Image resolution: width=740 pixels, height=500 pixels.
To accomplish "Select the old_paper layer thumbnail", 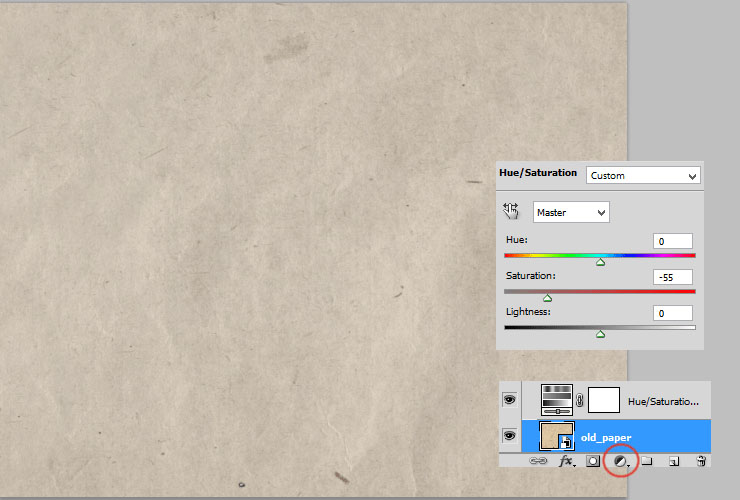I will [557, 436].
